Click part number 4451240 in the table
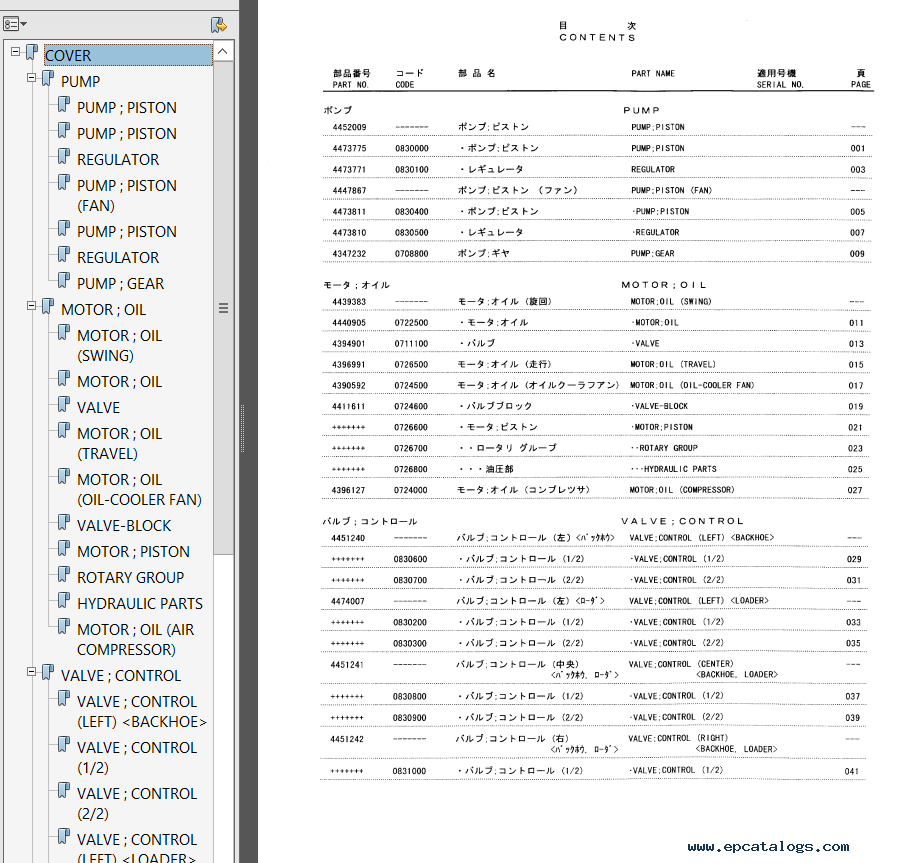This screenshot has width=900, height=863. pos(348,538)
